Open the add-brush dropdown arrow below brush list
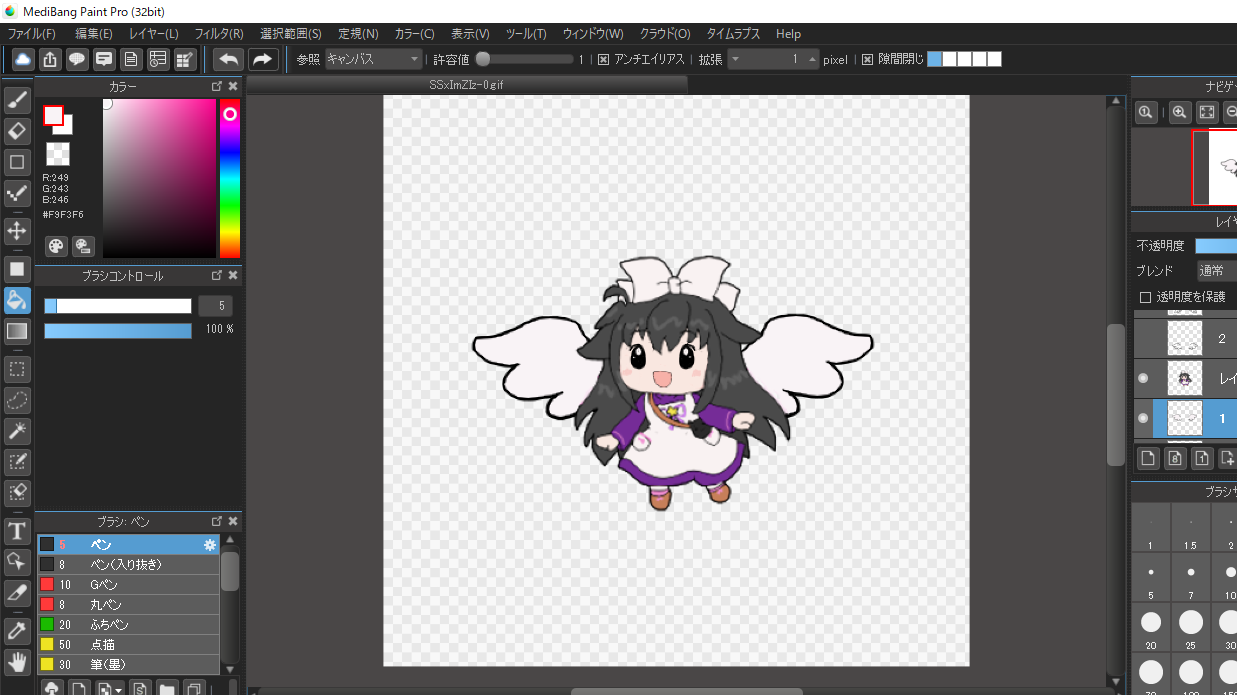The width and height of the screenshot is (1237, 695). 119,689
